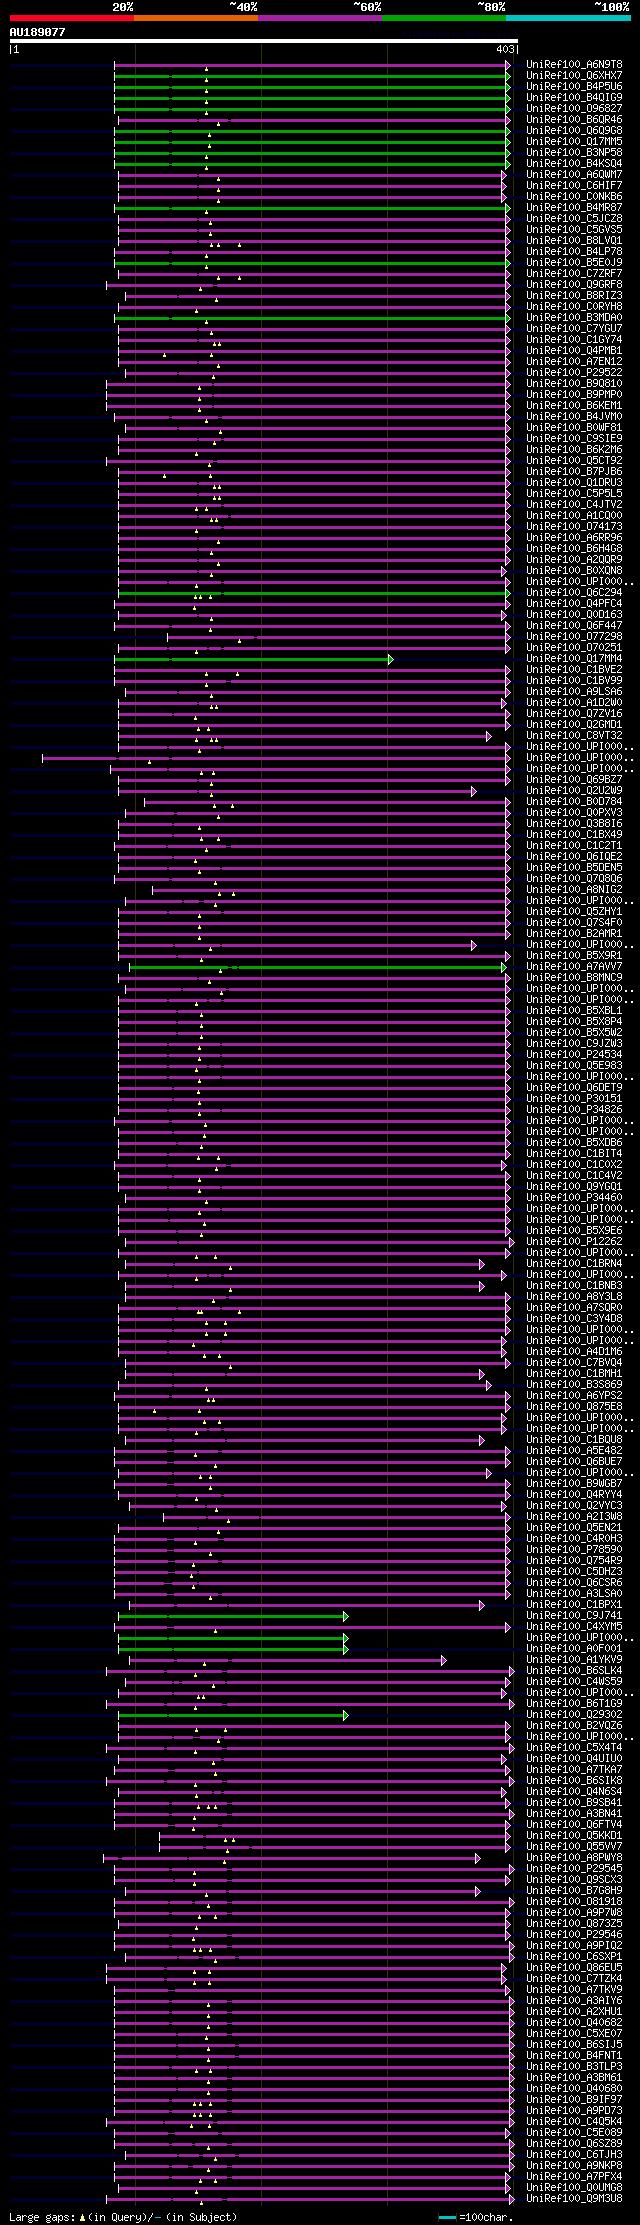Image resolution: width=640 pixels, height=2225 pixels.
Task: Open the UniRef100_C5JCZ8 entry
Action: (574, 218)
